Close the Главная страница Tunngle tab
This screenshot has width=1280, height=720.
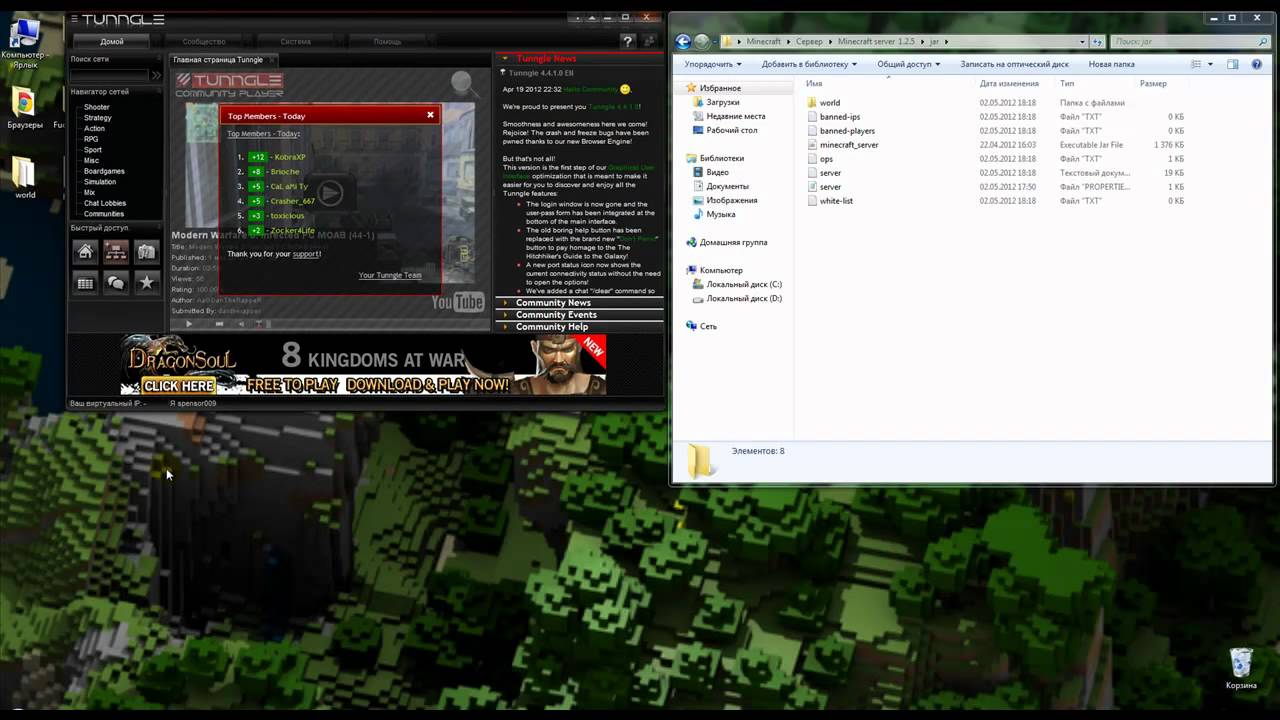point(273,60)
